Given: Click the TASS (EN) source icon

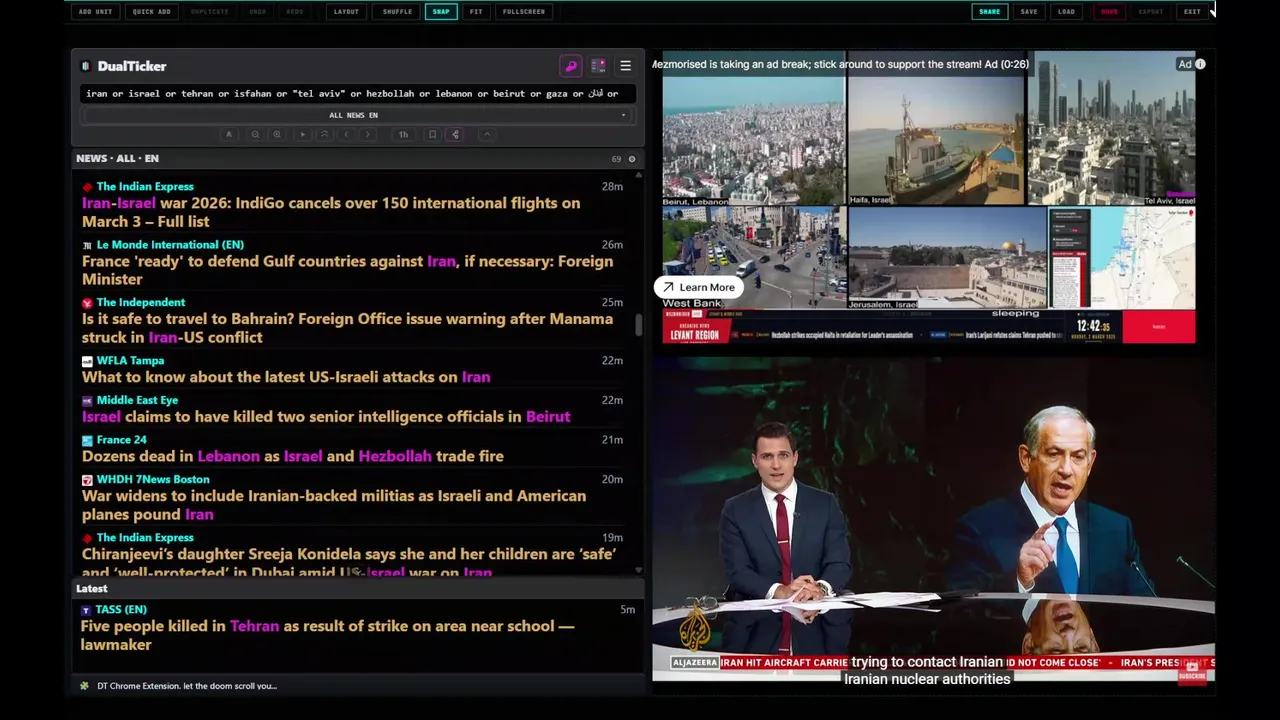Looking at the screenshot, I should click(x=86, y=610).
